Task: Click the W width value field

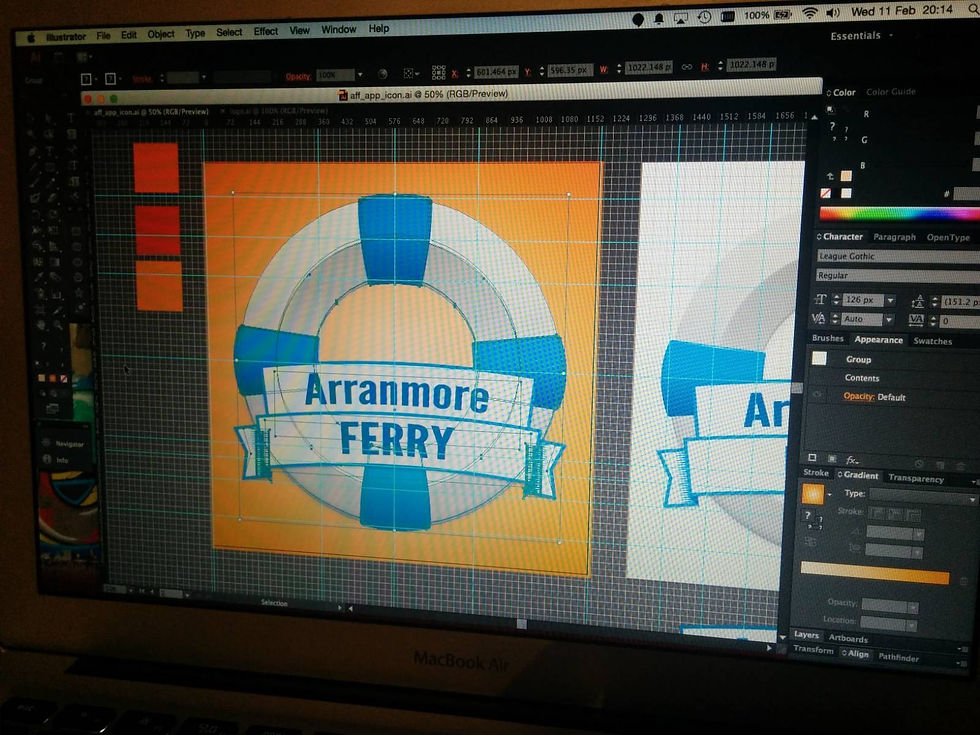Action: 649,66
